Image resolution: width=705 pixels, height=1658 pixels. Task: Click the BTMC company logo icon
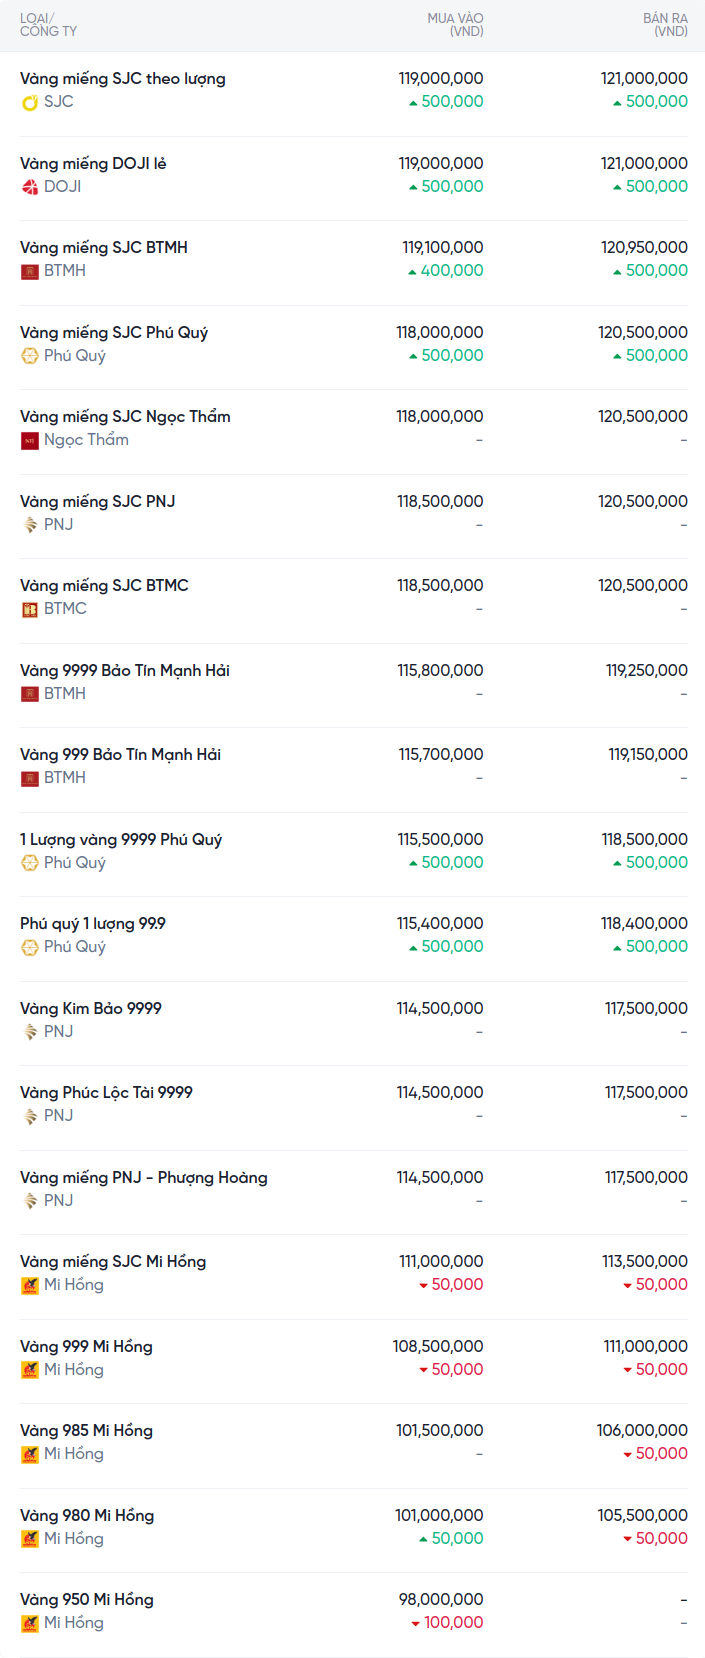(30, 609)
